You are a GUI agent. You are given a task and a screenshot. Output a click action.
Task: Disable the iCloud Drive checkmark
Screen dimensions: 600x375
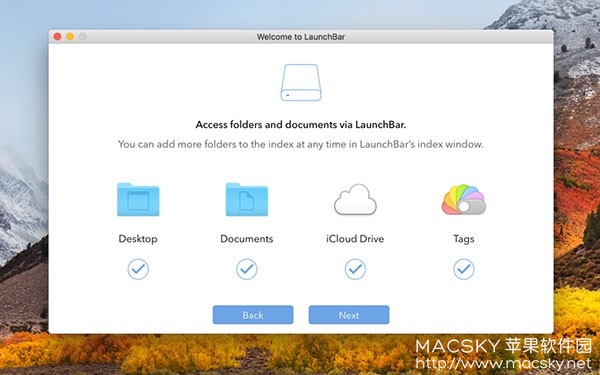coord(355,269)
